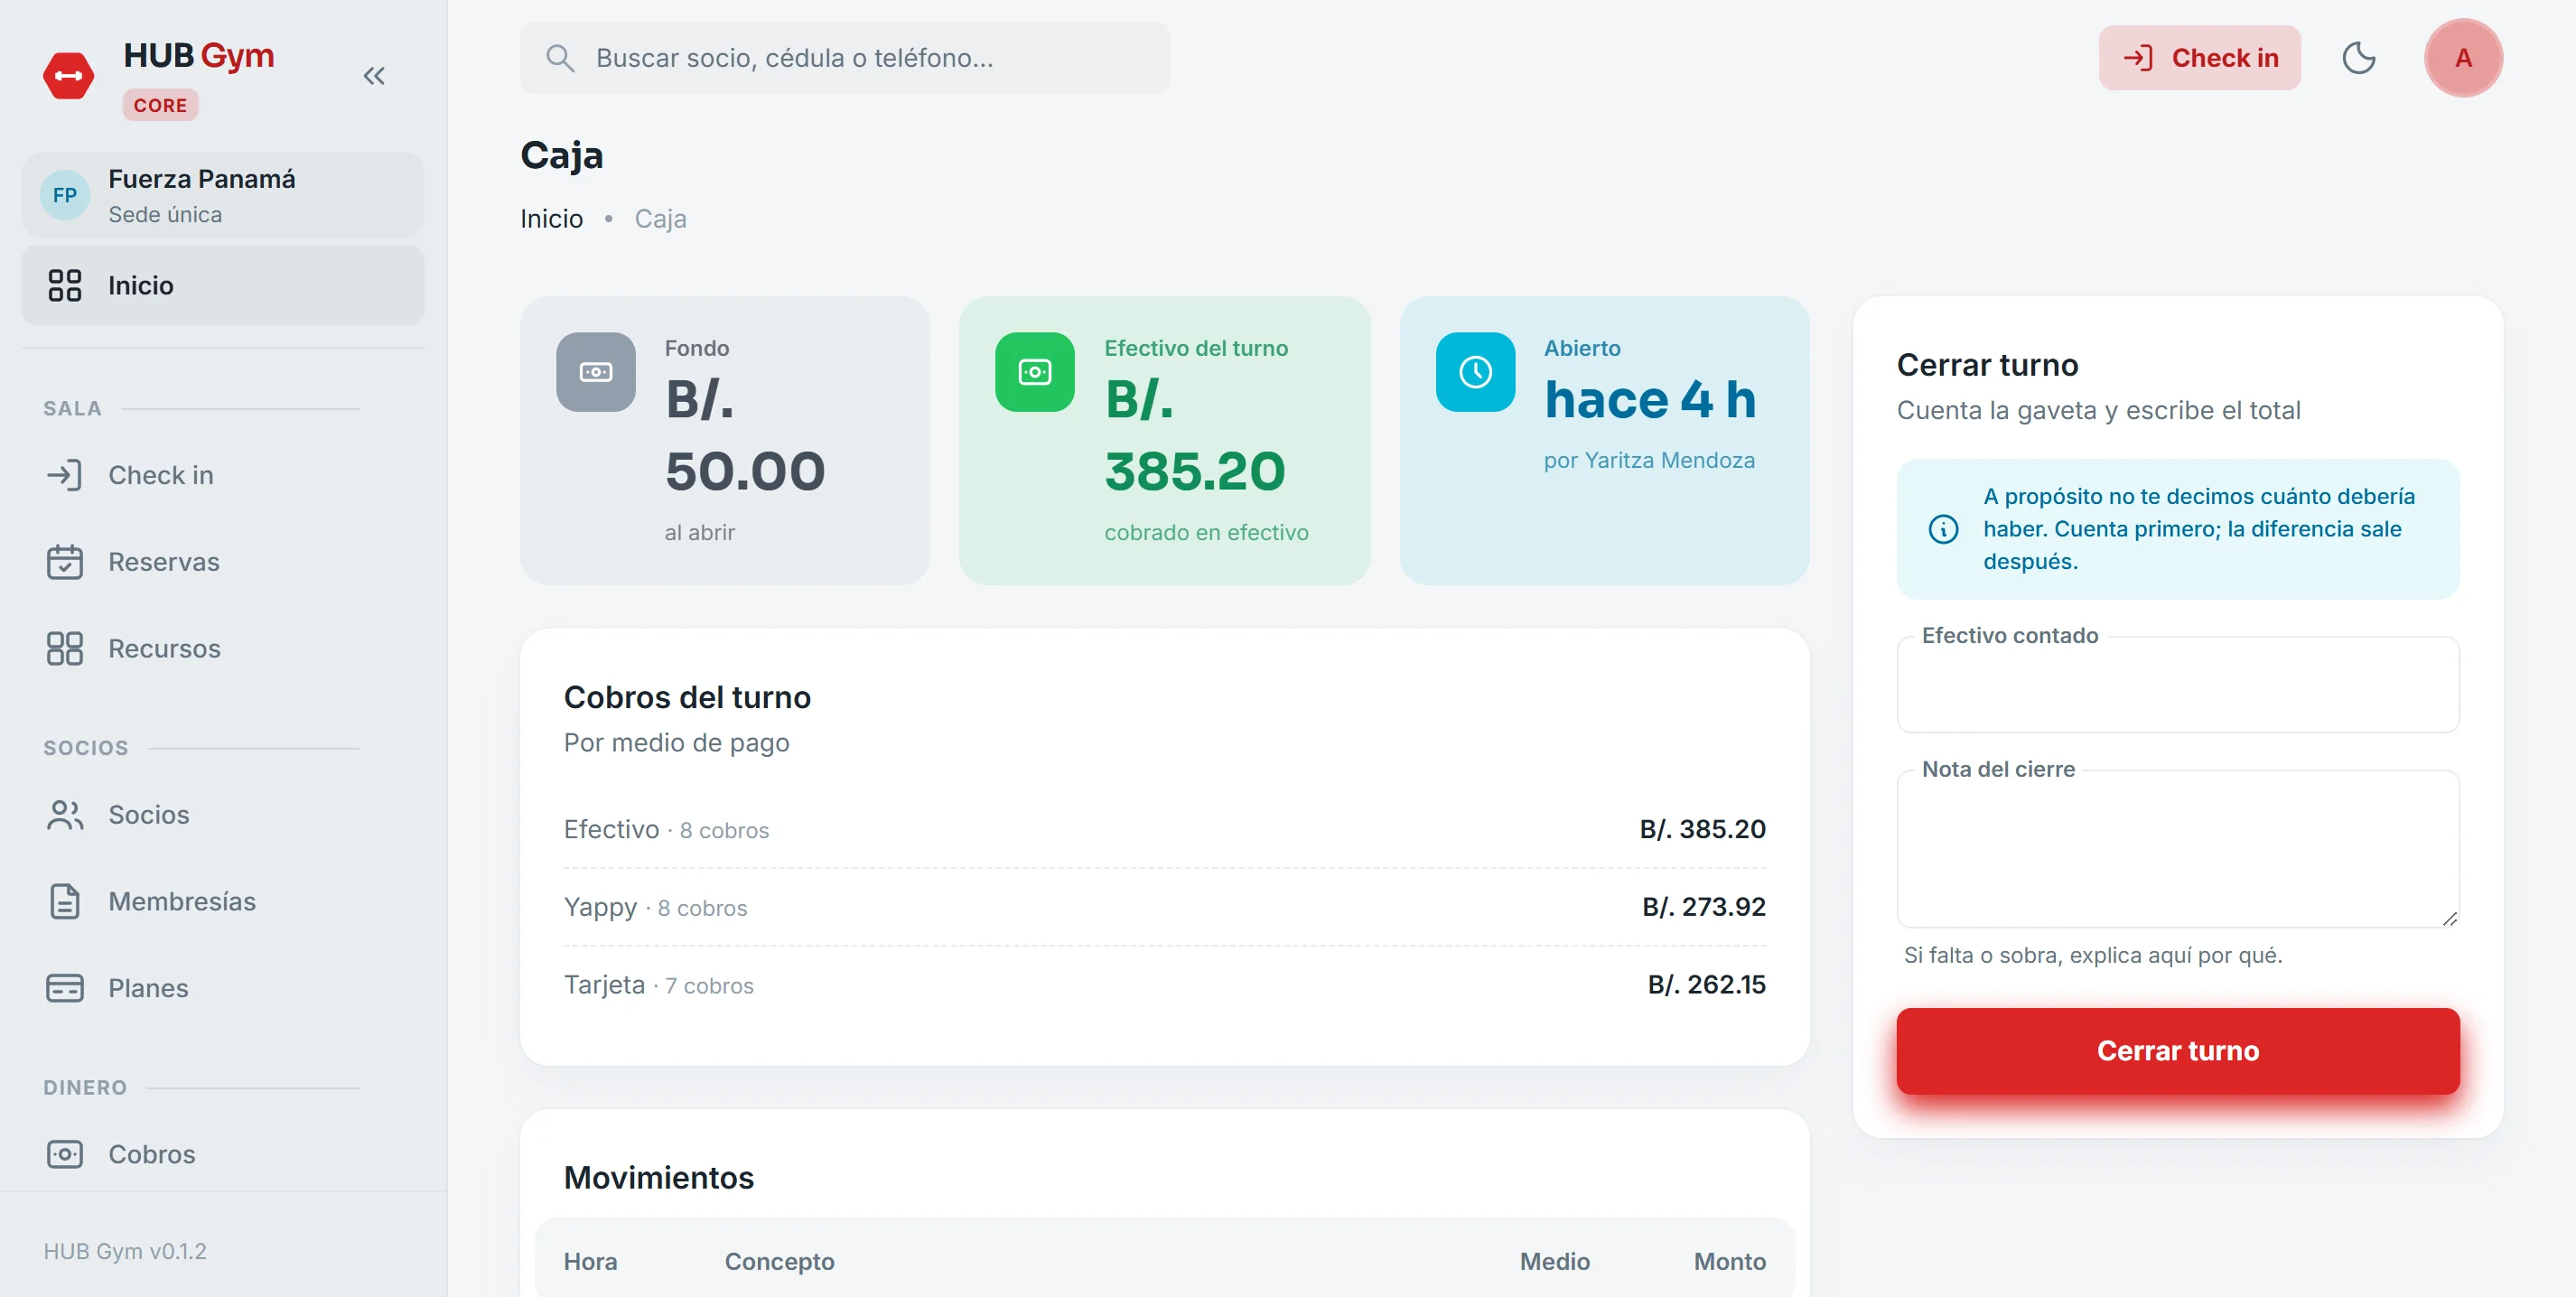Click the Tarjeta · 7 cobros row
This screenshot has width=2576, height=1297.
point(1165,985)
